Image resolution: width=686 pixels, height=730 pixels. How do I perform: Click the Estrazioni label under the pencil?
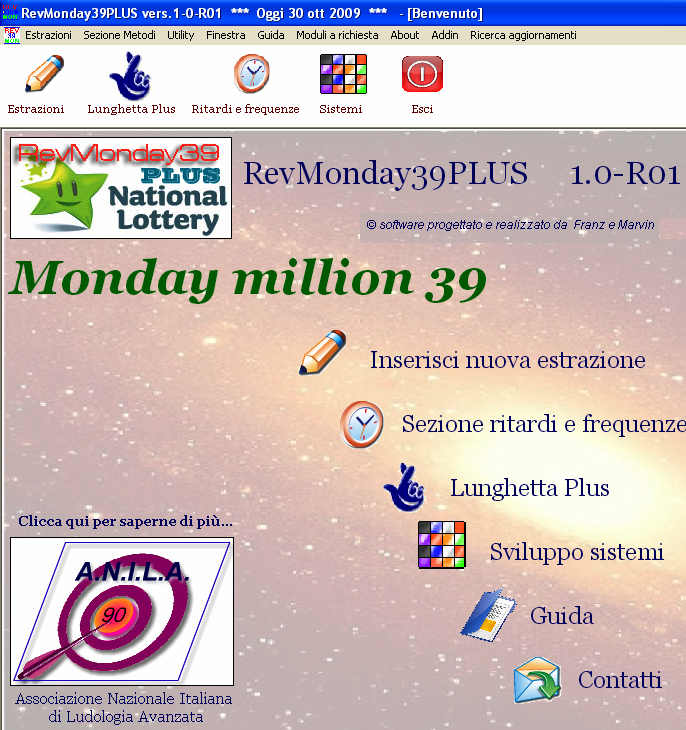point(36,109)
